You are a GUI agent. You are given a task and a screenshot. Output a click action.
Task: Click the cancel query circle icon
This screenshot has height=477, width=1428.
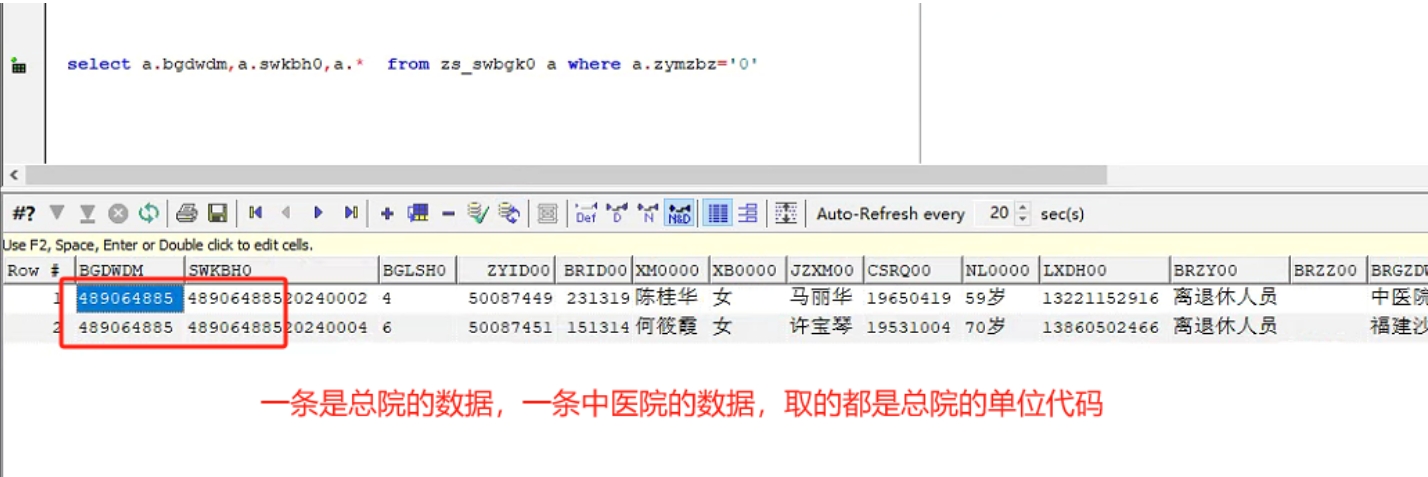click(x=118, y=213)
